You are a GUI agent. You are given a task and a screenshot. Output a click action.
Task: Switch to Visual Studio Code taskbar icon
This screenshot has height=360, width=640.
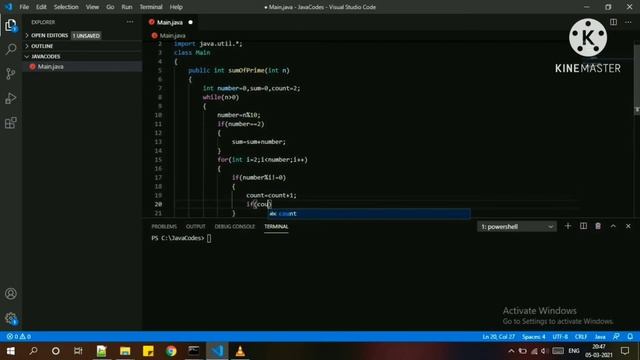pyautogui.click(x=217, y=351)
